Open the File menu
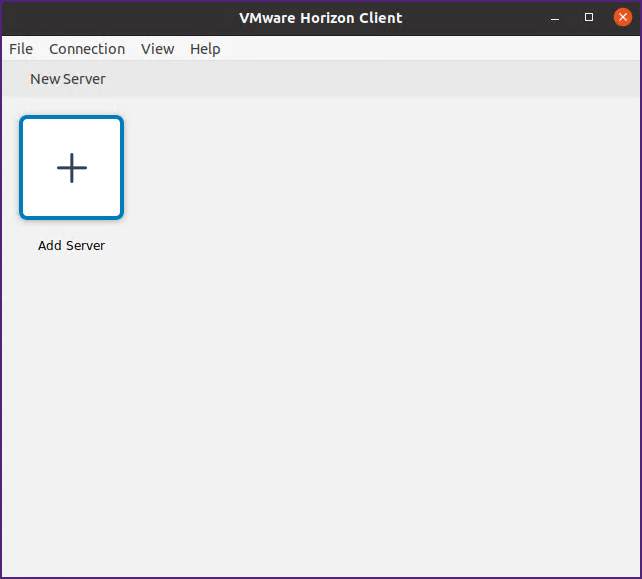Image resolution: width=642 pixels, height=579 pixels. 21,49
